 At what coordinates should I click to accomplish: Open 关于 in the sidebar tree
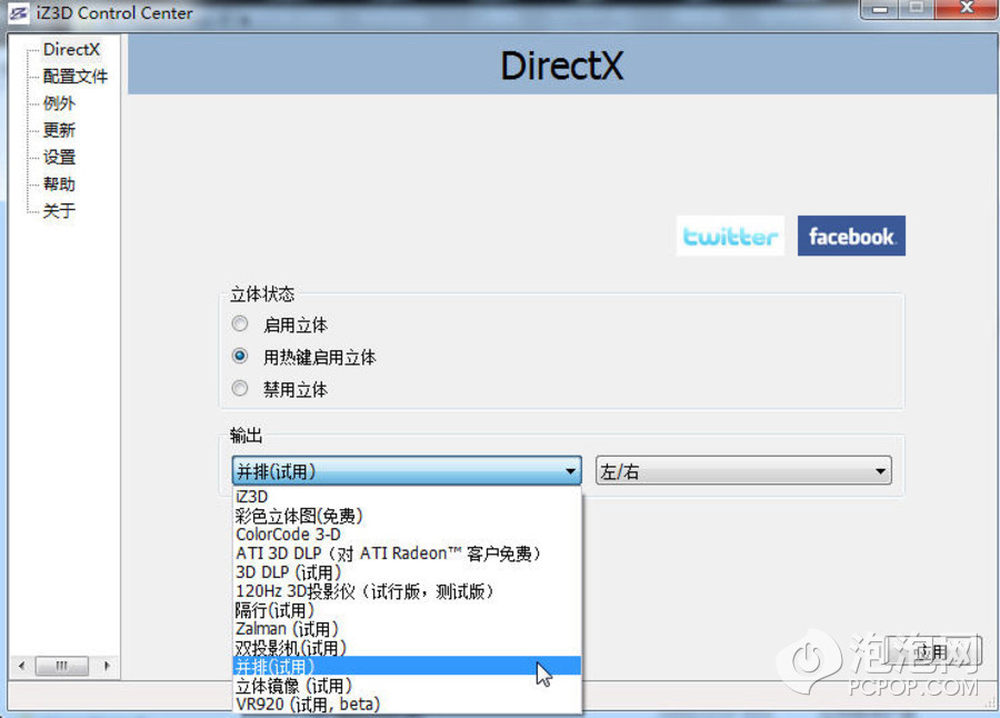[59, 211]
